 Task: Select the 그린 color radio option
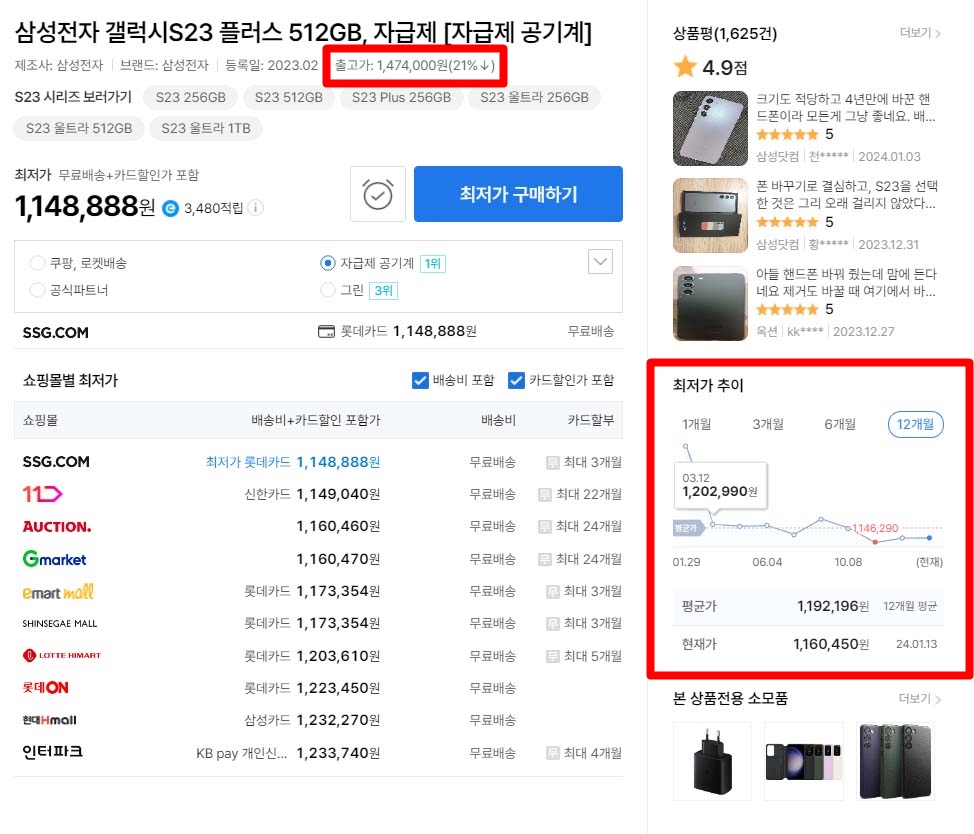click(x=327, y=290)
